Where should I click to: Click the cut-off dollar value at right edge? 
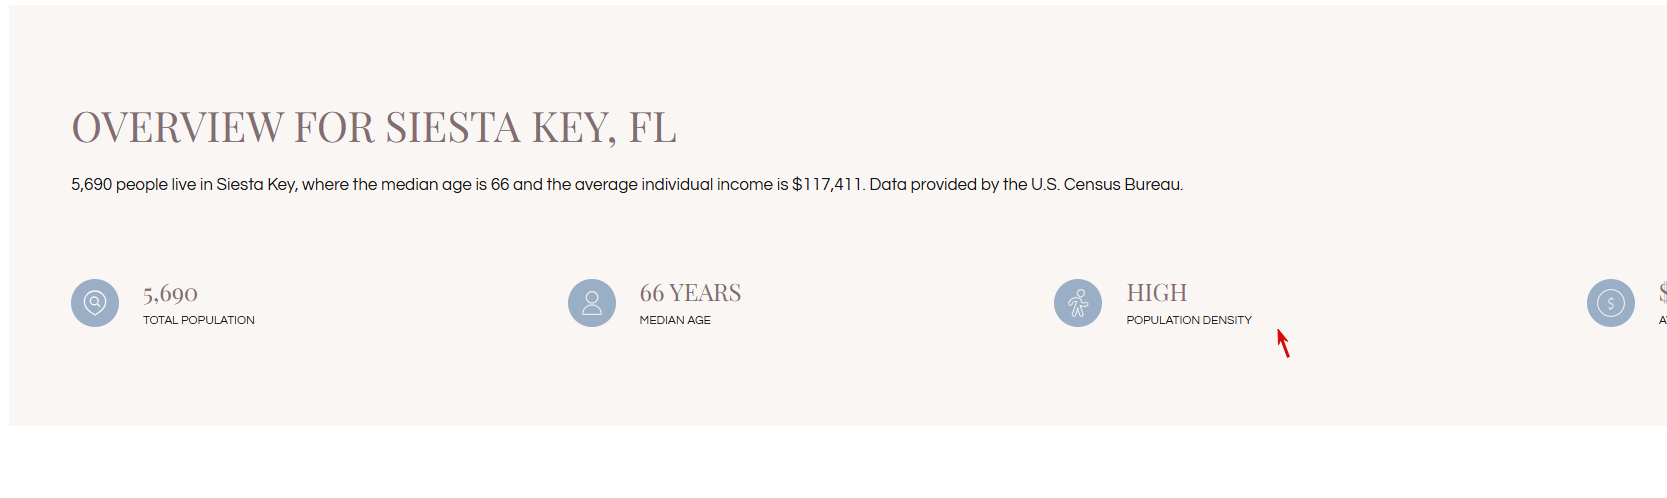pos(1662,293)
